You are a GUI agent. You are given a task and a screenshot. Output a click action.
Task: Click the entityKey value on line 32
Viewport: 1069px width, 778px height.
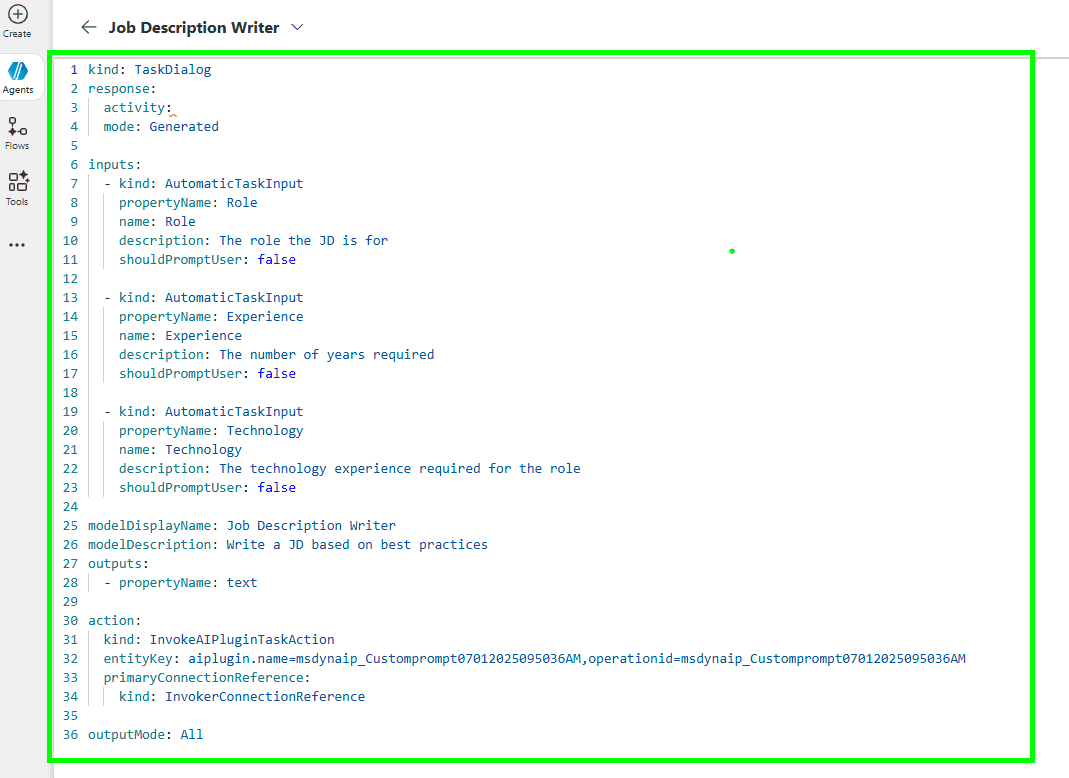[576, 659]
